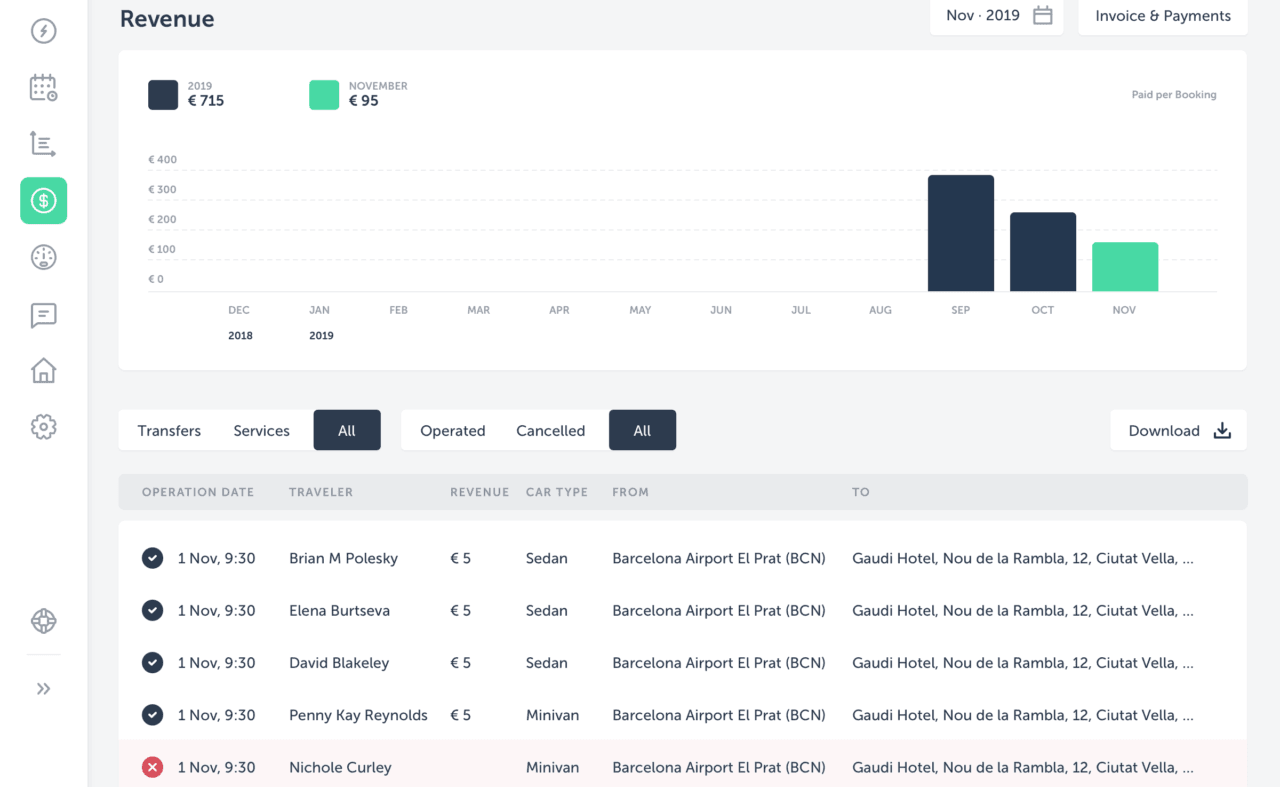Open the chat messages sidebar icon
Screen dimensions: 1280x787
pos(43,315)
